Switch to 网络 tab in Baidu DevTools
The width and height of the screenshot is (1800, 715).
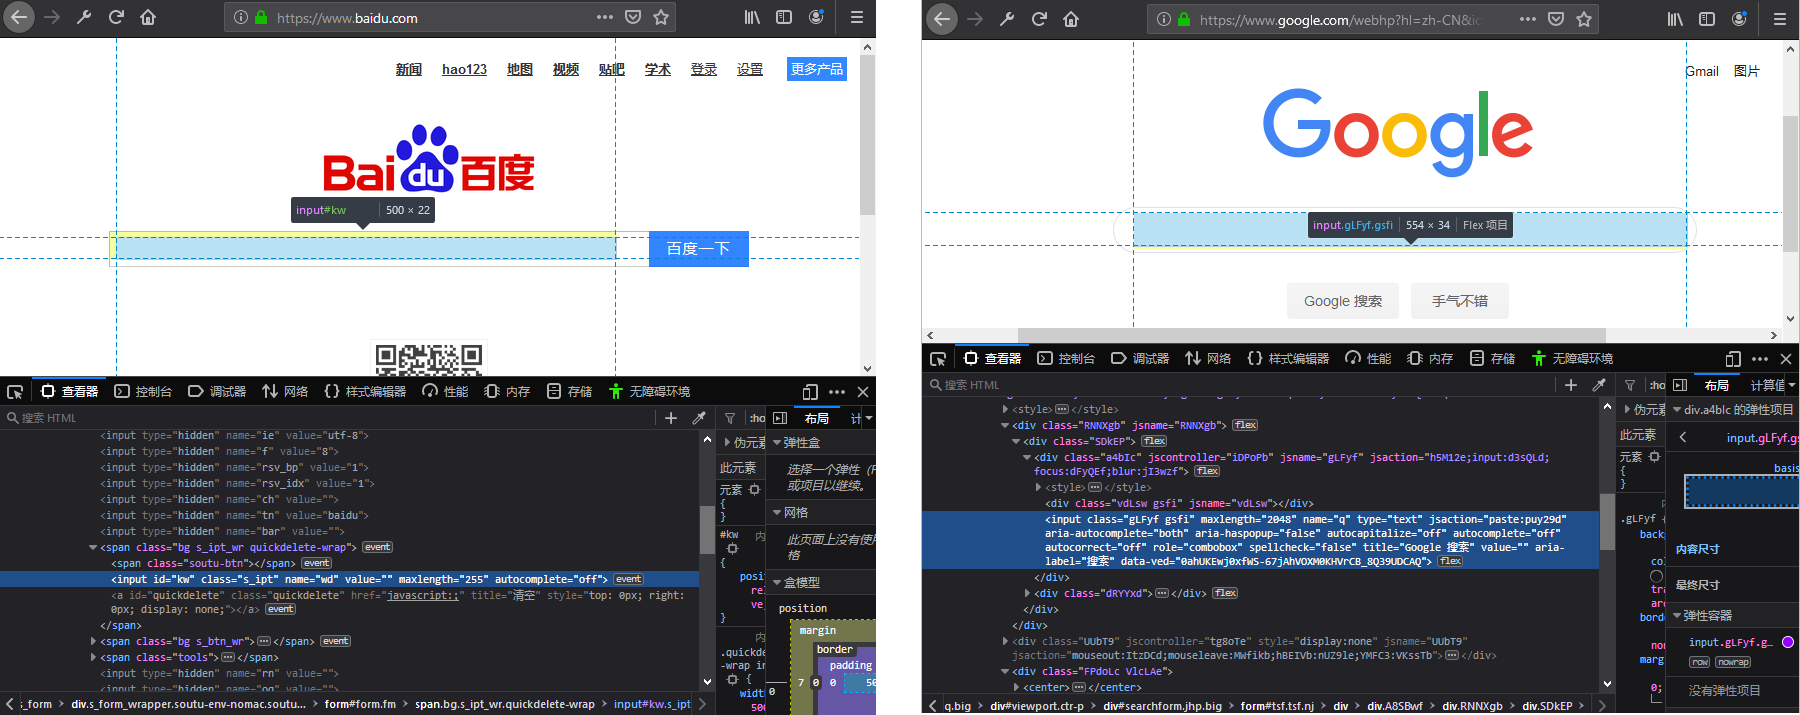tap(285, 392)
